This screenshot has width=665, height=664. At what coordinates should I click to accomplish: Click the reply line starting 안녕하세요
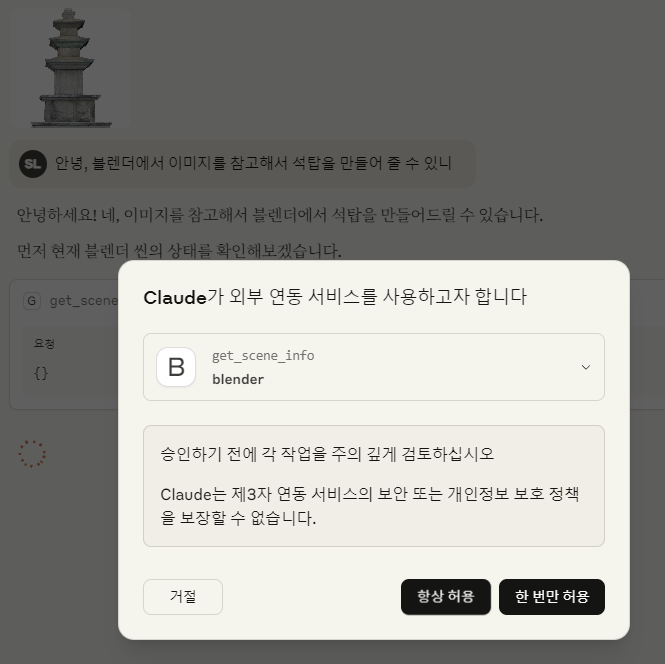click(x=280, y=215)
